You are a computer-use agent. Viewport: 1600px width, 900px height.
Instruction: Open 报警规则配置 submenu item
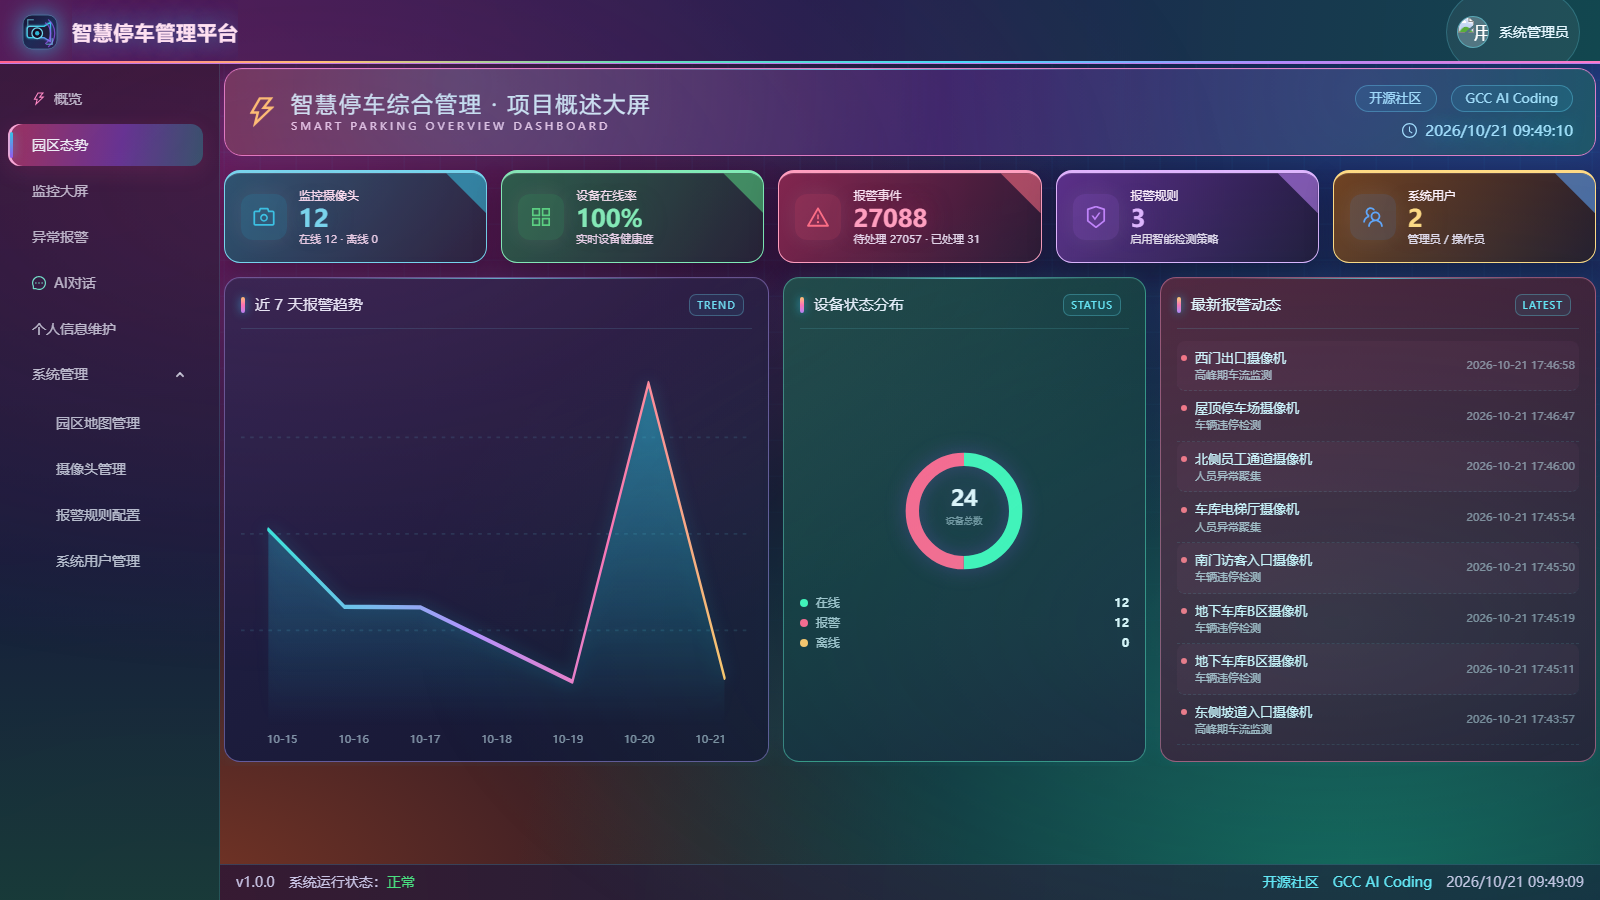tap(105, 515)
